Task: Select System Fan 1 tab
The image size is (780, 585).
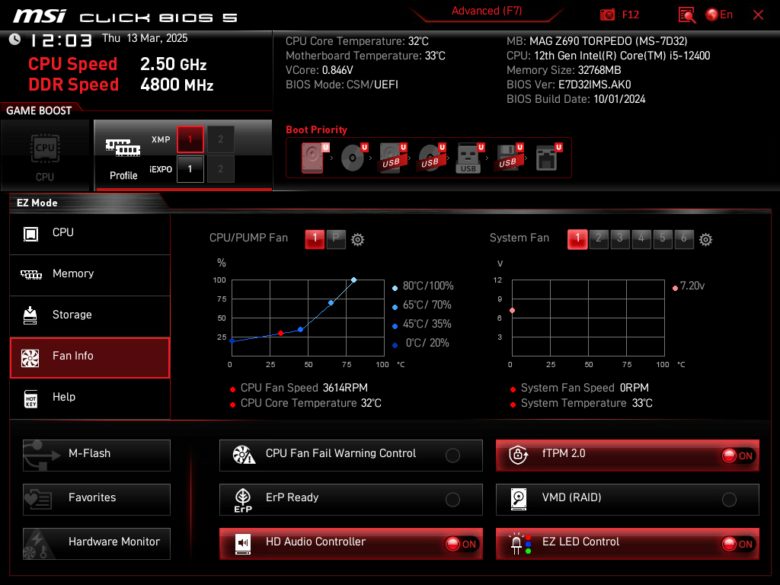Action: [577, 239]
